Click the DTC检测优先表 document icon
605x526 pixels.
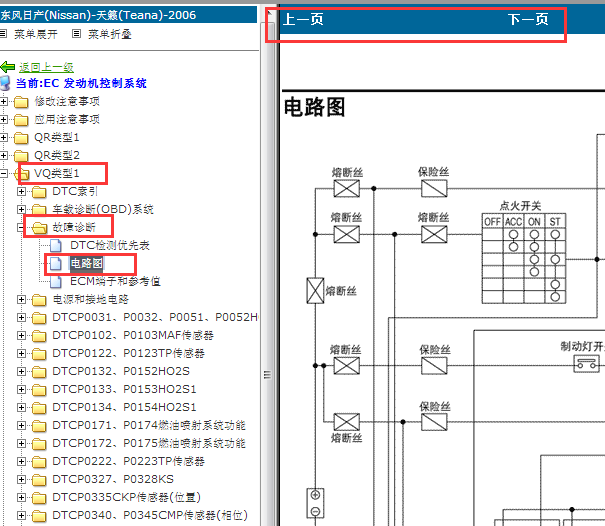pyautogui.click(x=56, y=245)
